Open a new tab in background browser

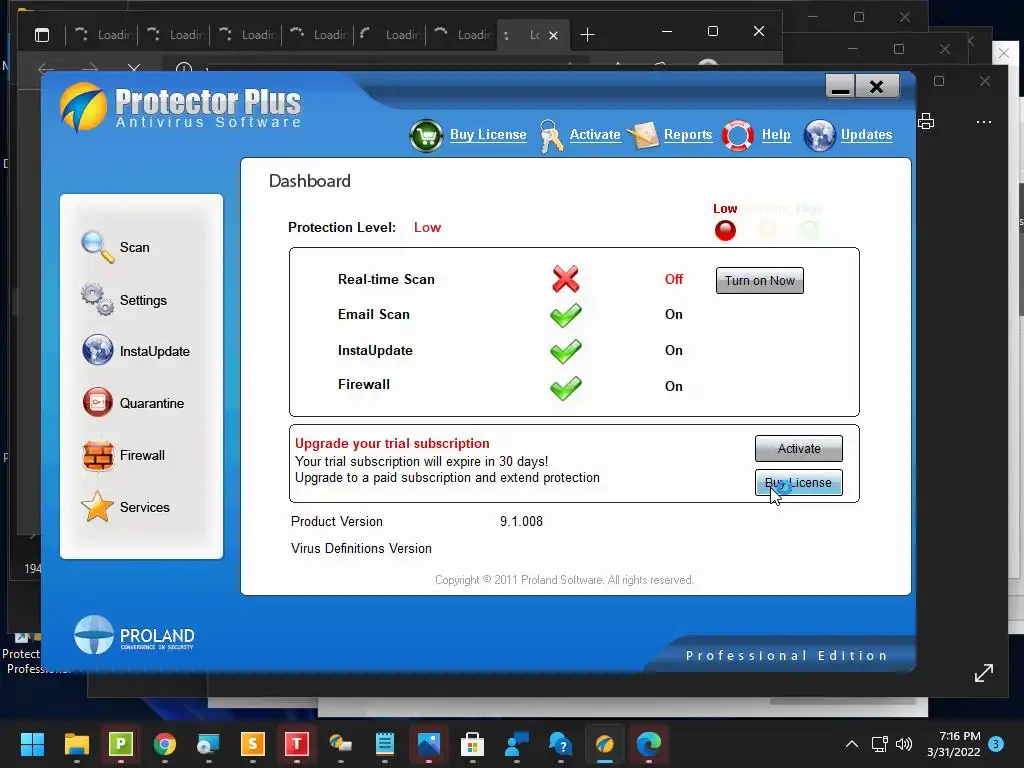(587, 35)
